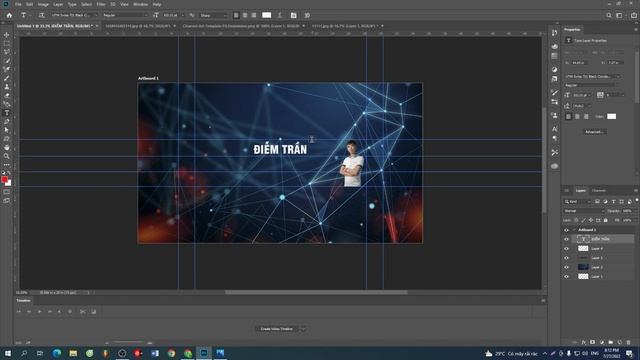Select the Eraser tool
The height and width of the screenshot is (360, 640).
[x=7, y=95]
